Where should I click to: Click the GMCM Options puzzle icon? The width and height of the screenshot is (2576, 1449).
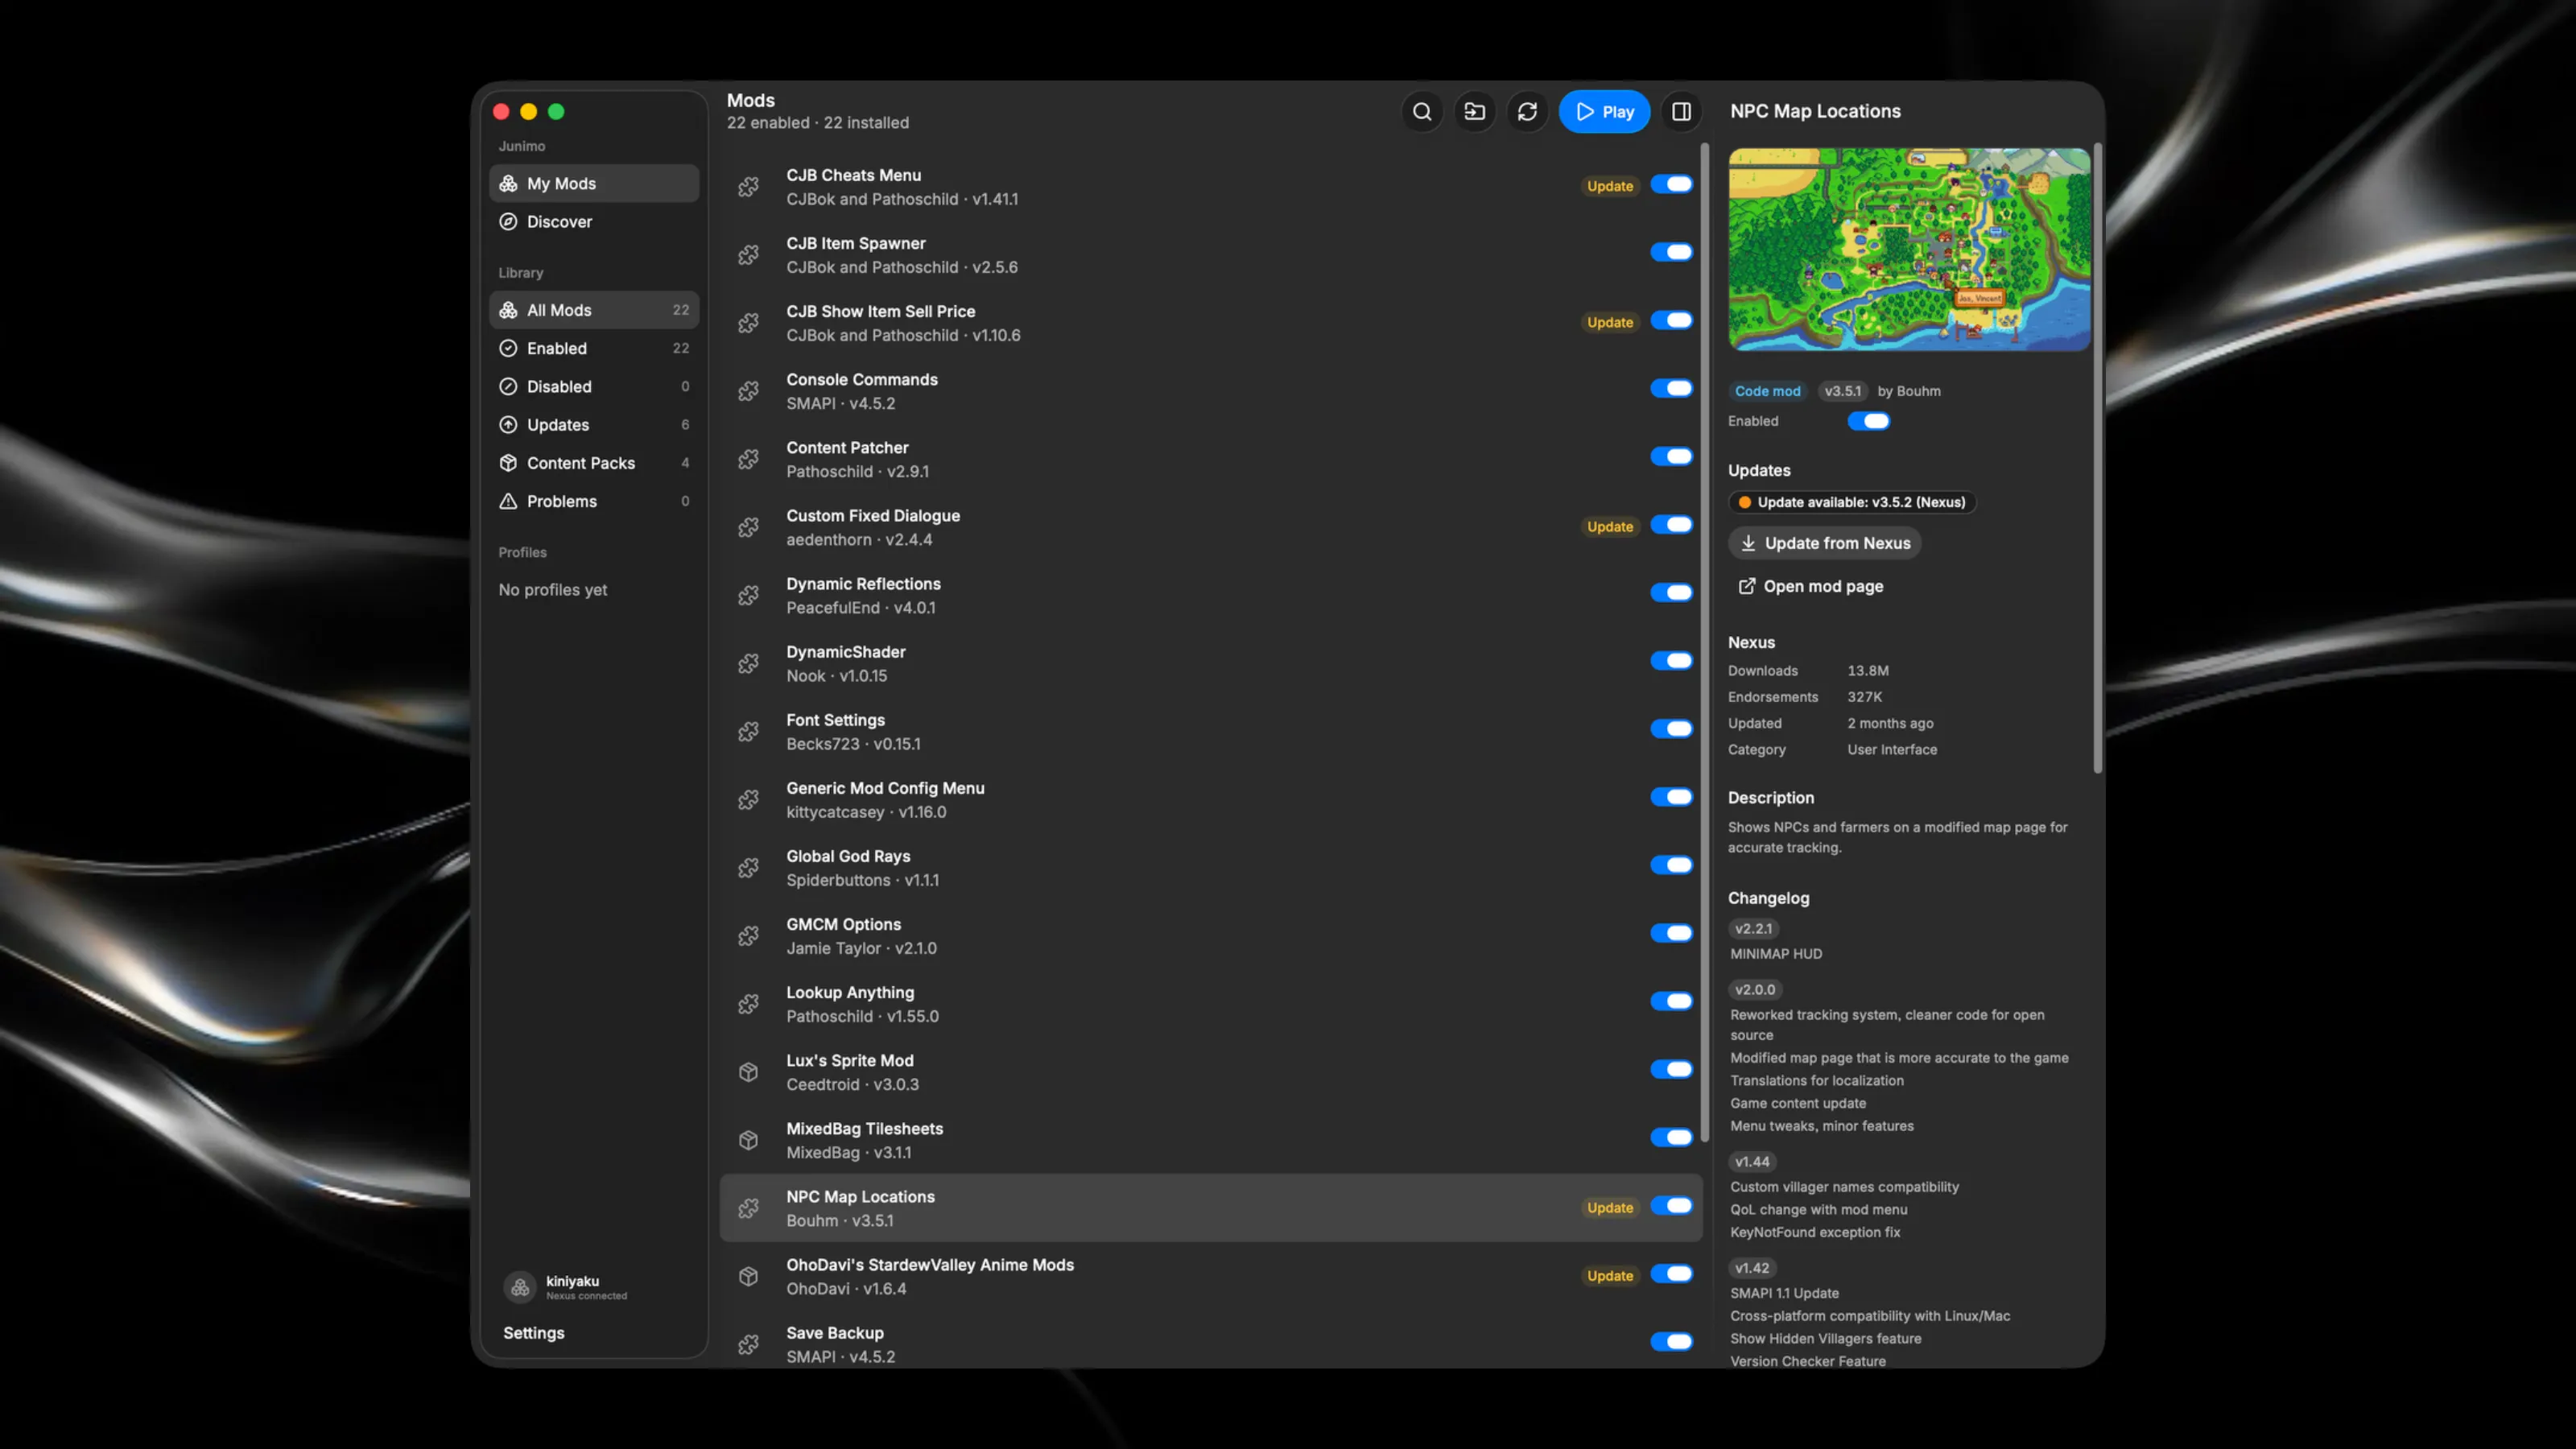point(748,936)
